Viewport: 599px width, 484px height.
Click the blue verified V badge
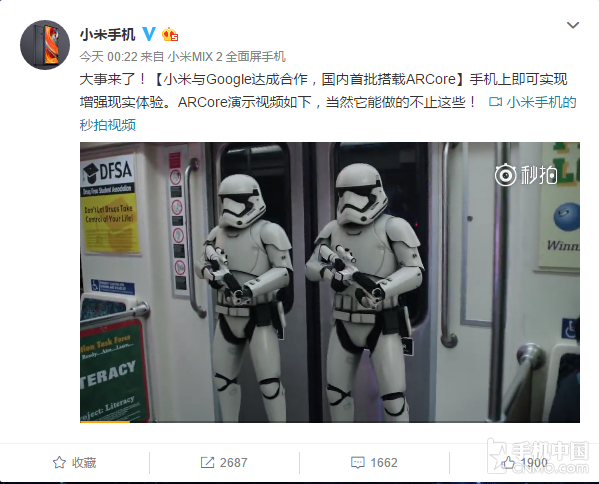pos(149,34)
